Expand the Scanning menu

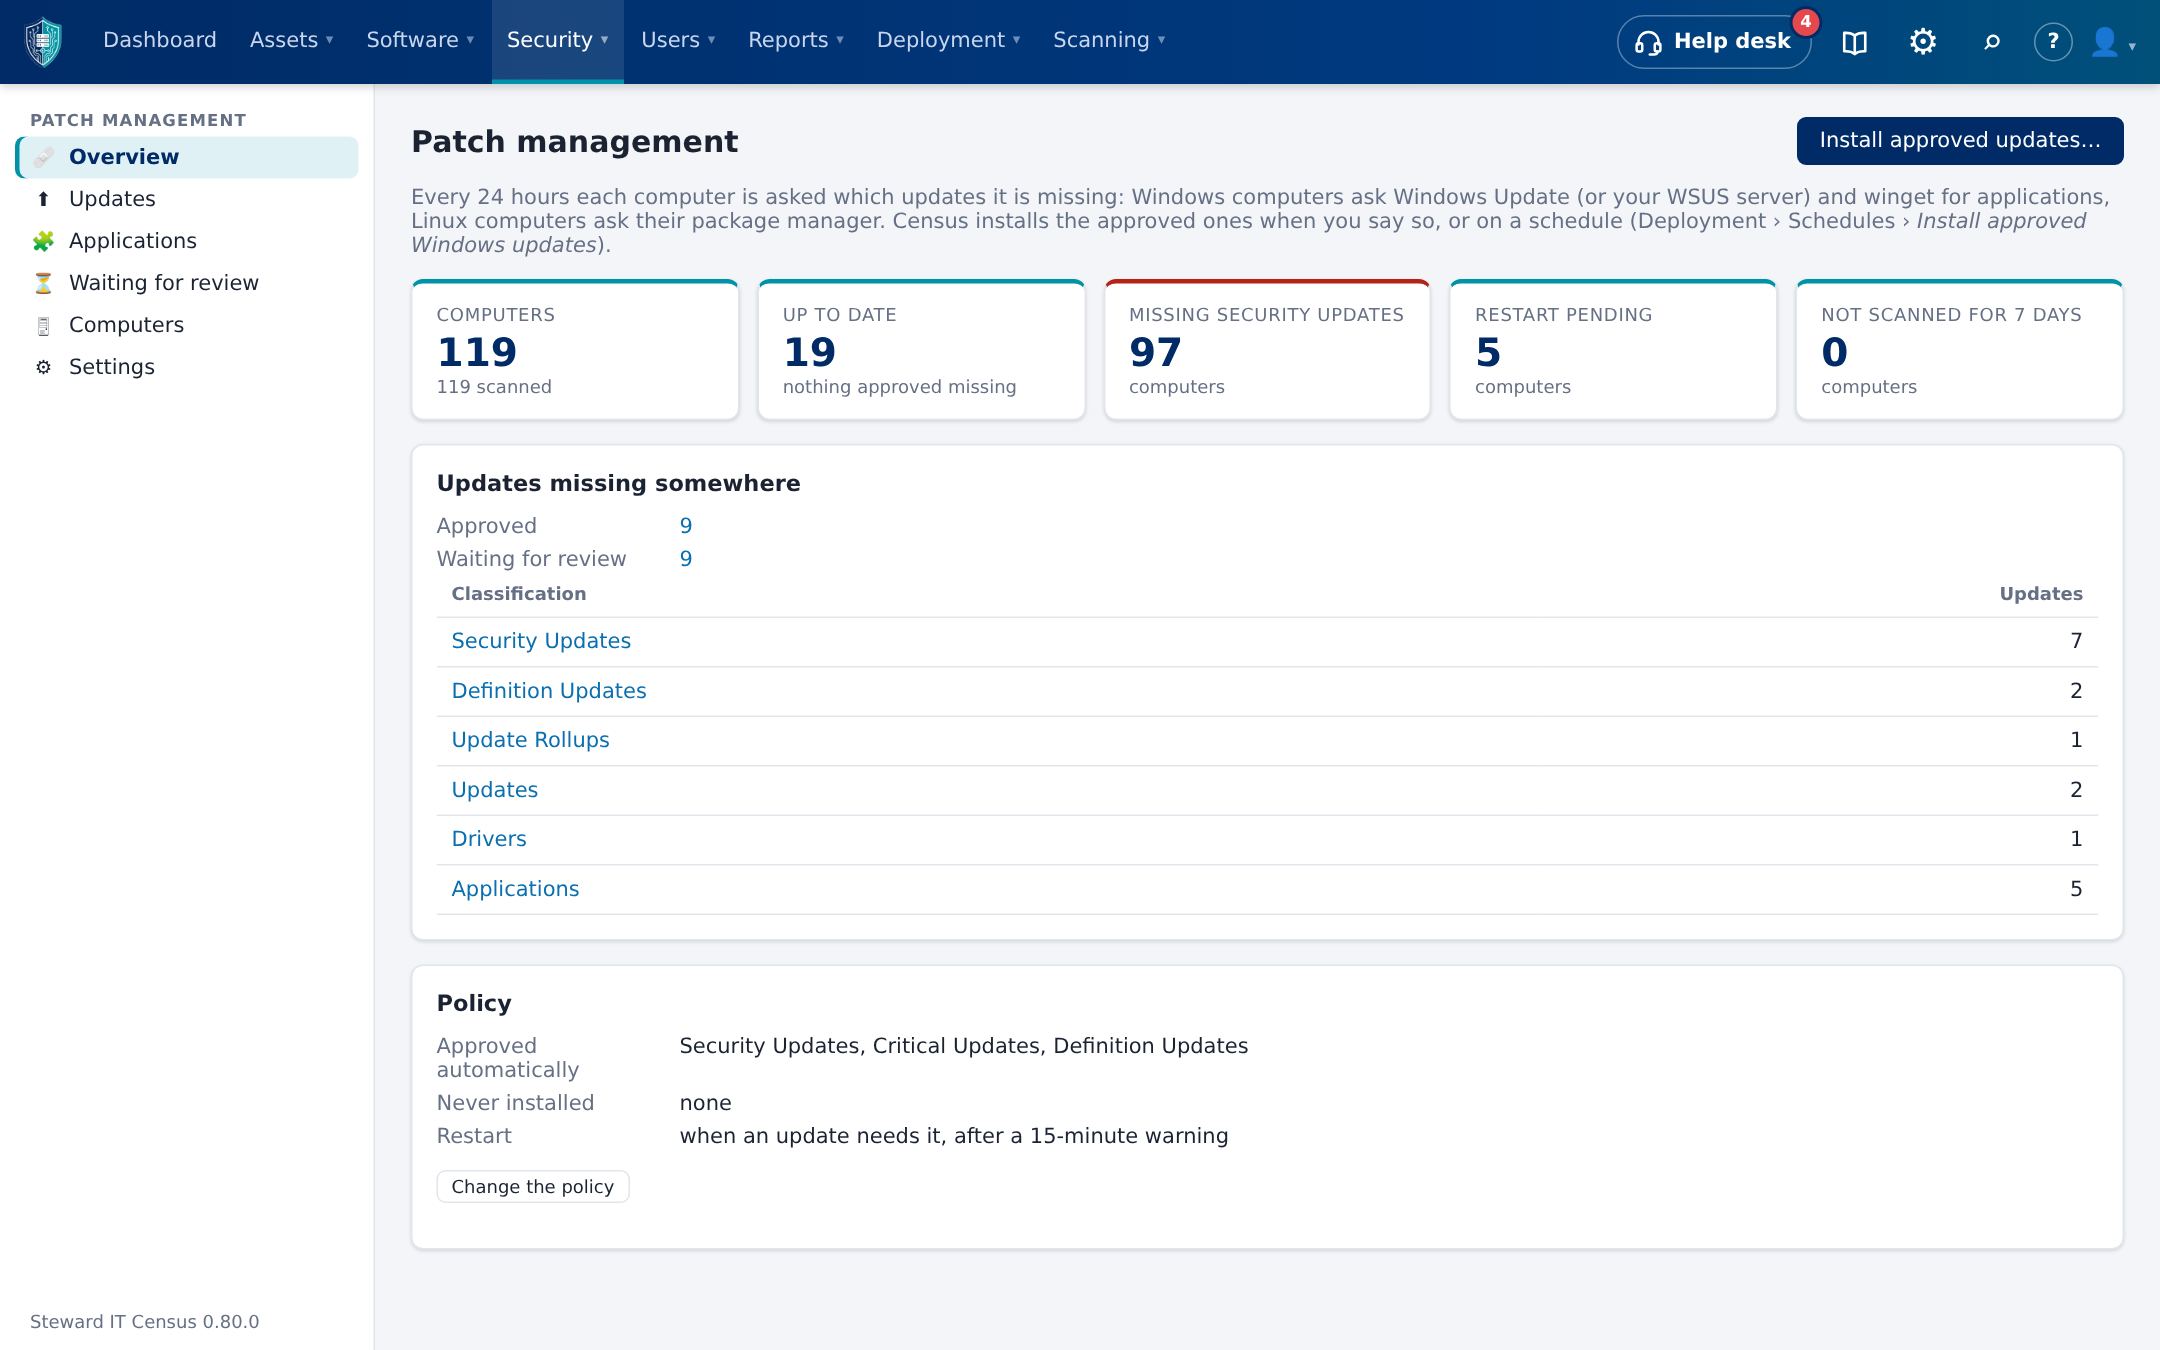tap(1109, 40)
